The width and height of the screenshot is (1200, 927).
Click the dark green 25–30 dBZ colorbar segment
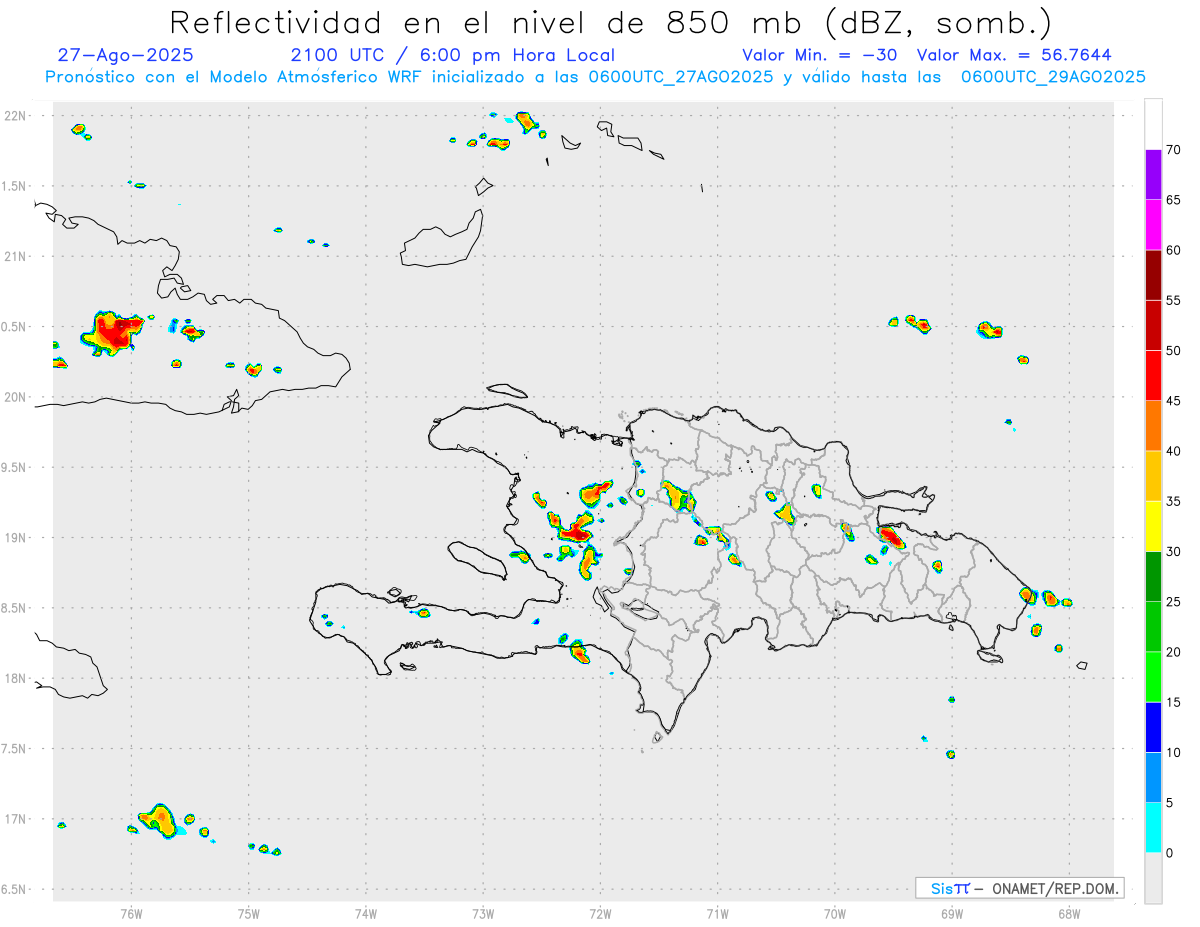[1153, 576]
